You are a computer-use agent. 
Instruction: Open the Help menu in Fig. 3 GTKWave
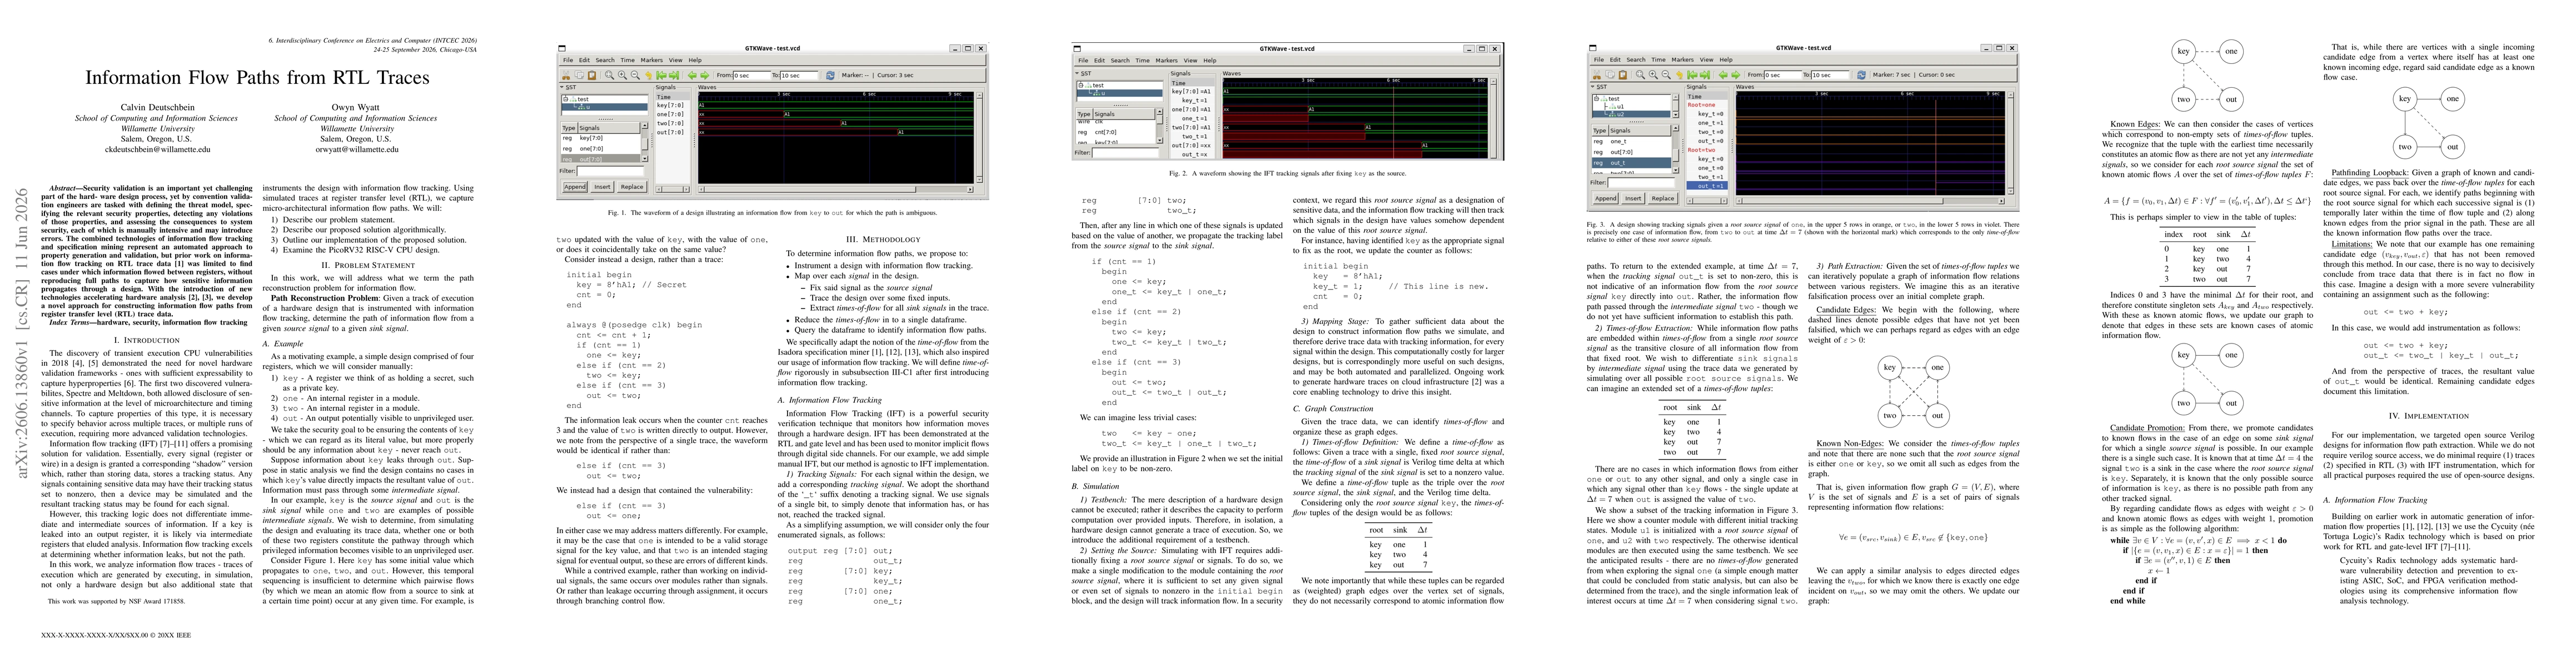click(1726, 60)
